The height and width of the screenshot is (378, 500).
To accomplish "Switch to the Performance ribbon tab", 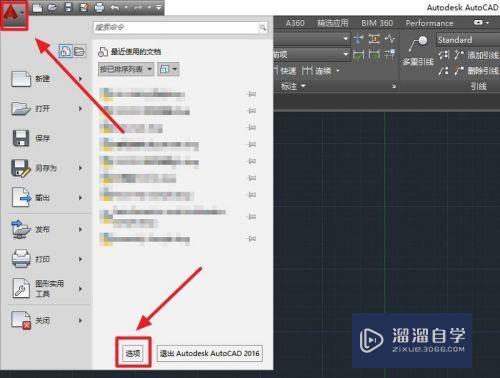I will (x=429, y=23).
